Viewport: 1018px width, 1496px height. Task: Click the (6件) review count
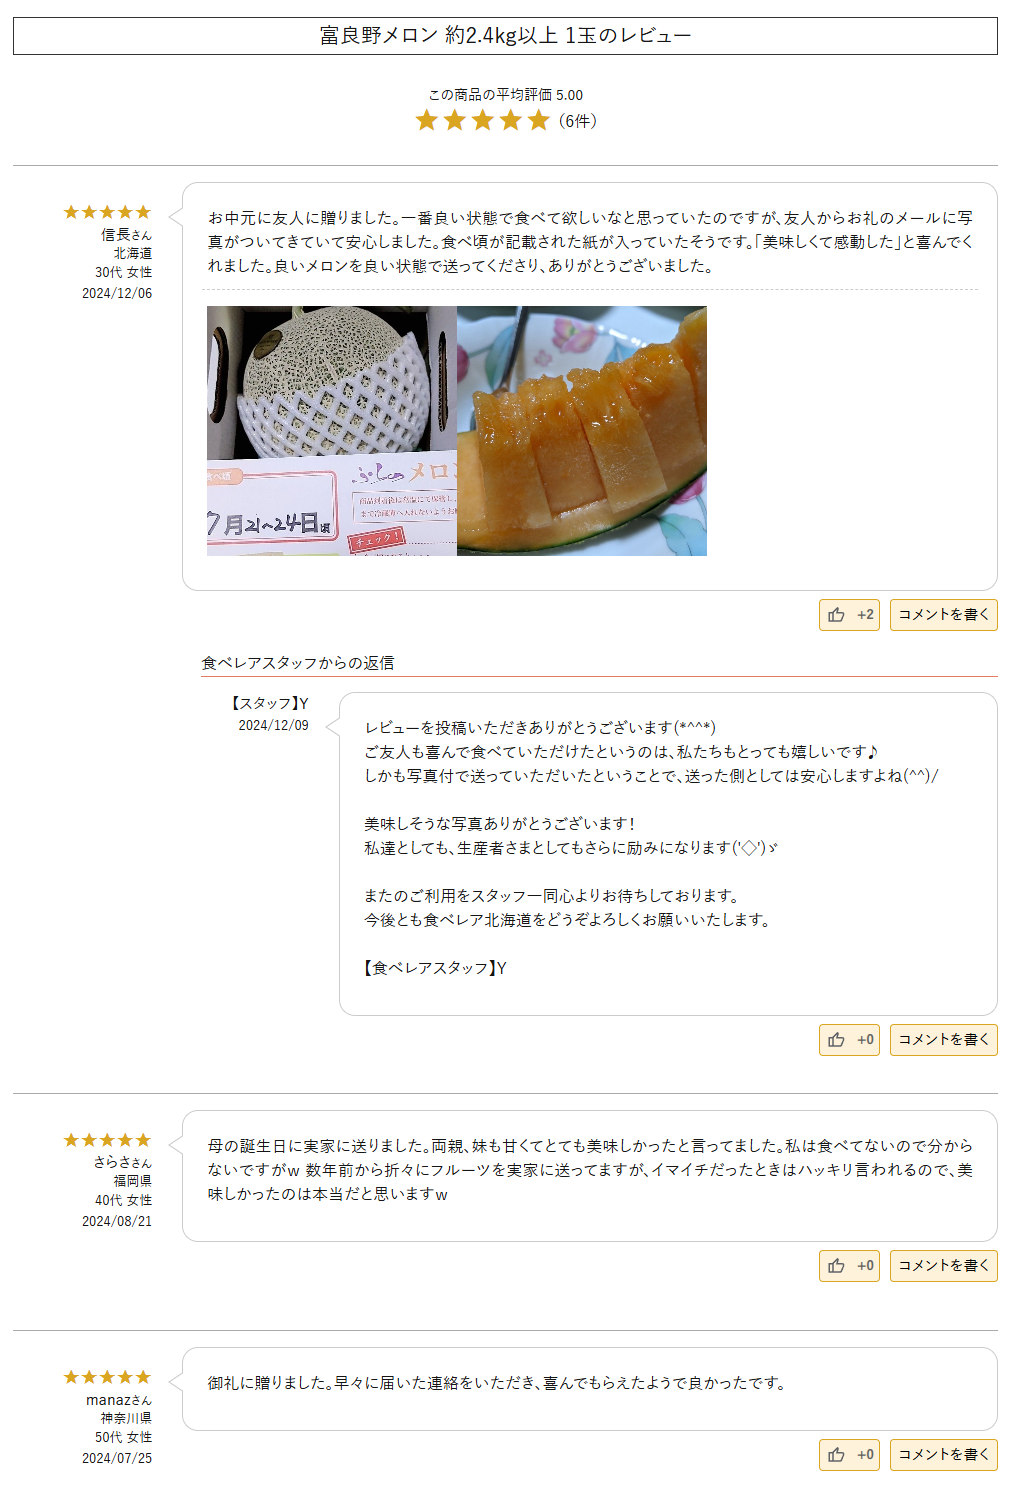click(578, 121)
